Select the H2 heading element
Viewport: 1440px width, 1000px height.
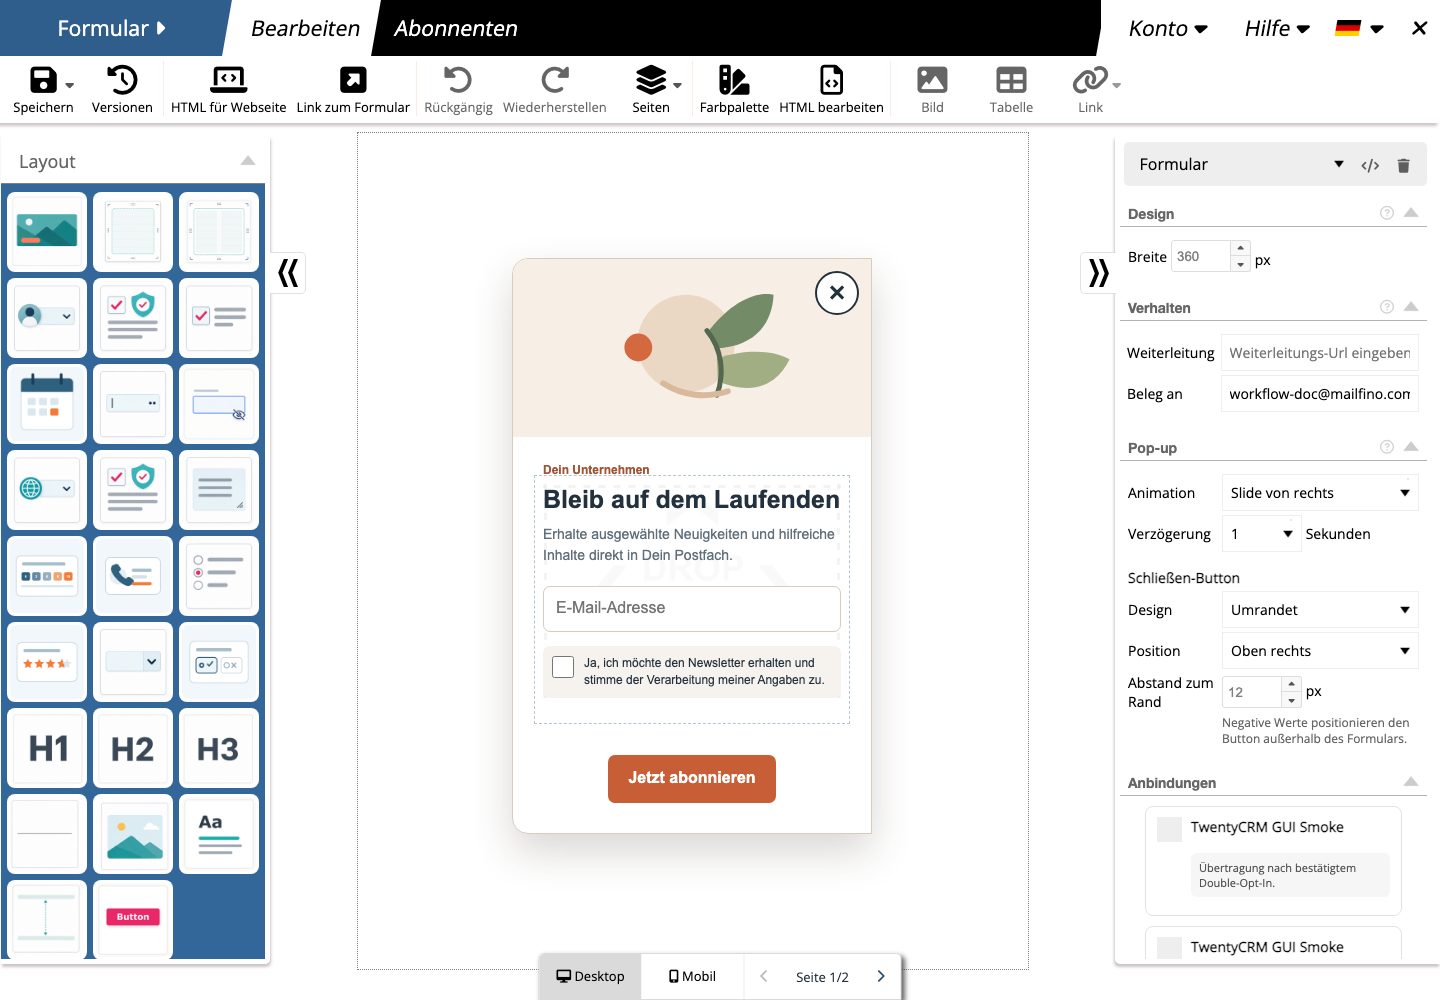133,747
